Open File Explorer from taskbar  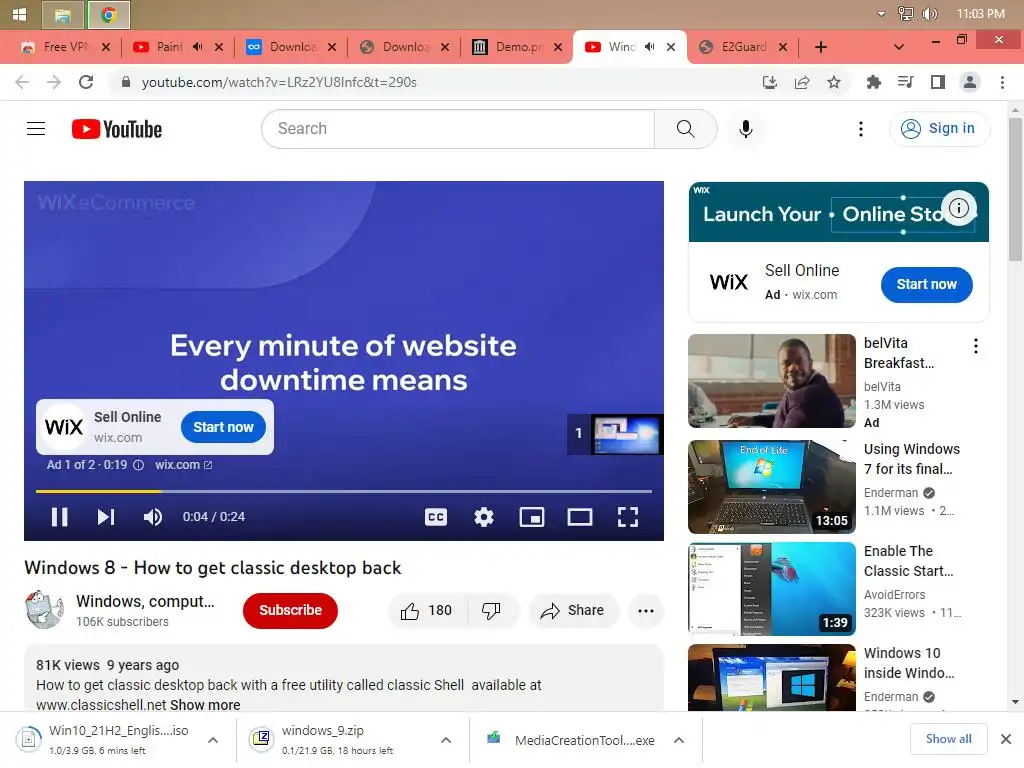[63, 15]
